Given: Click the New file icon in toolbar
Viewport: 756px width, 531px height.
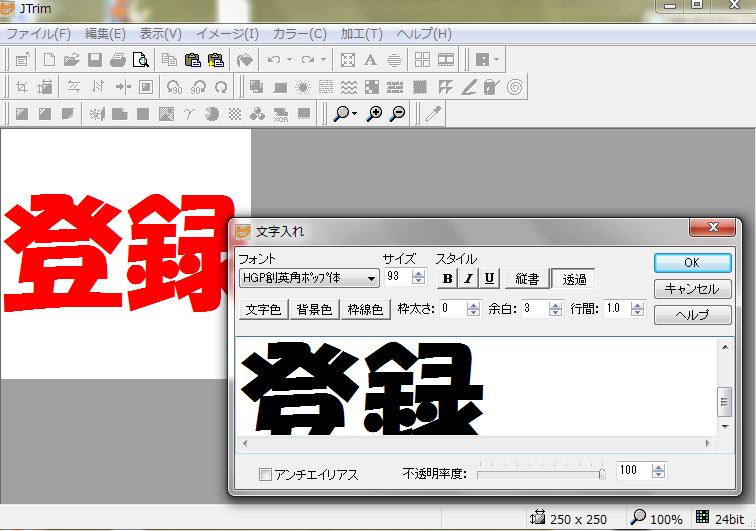Looking at the screenshot, I should 49,60.
